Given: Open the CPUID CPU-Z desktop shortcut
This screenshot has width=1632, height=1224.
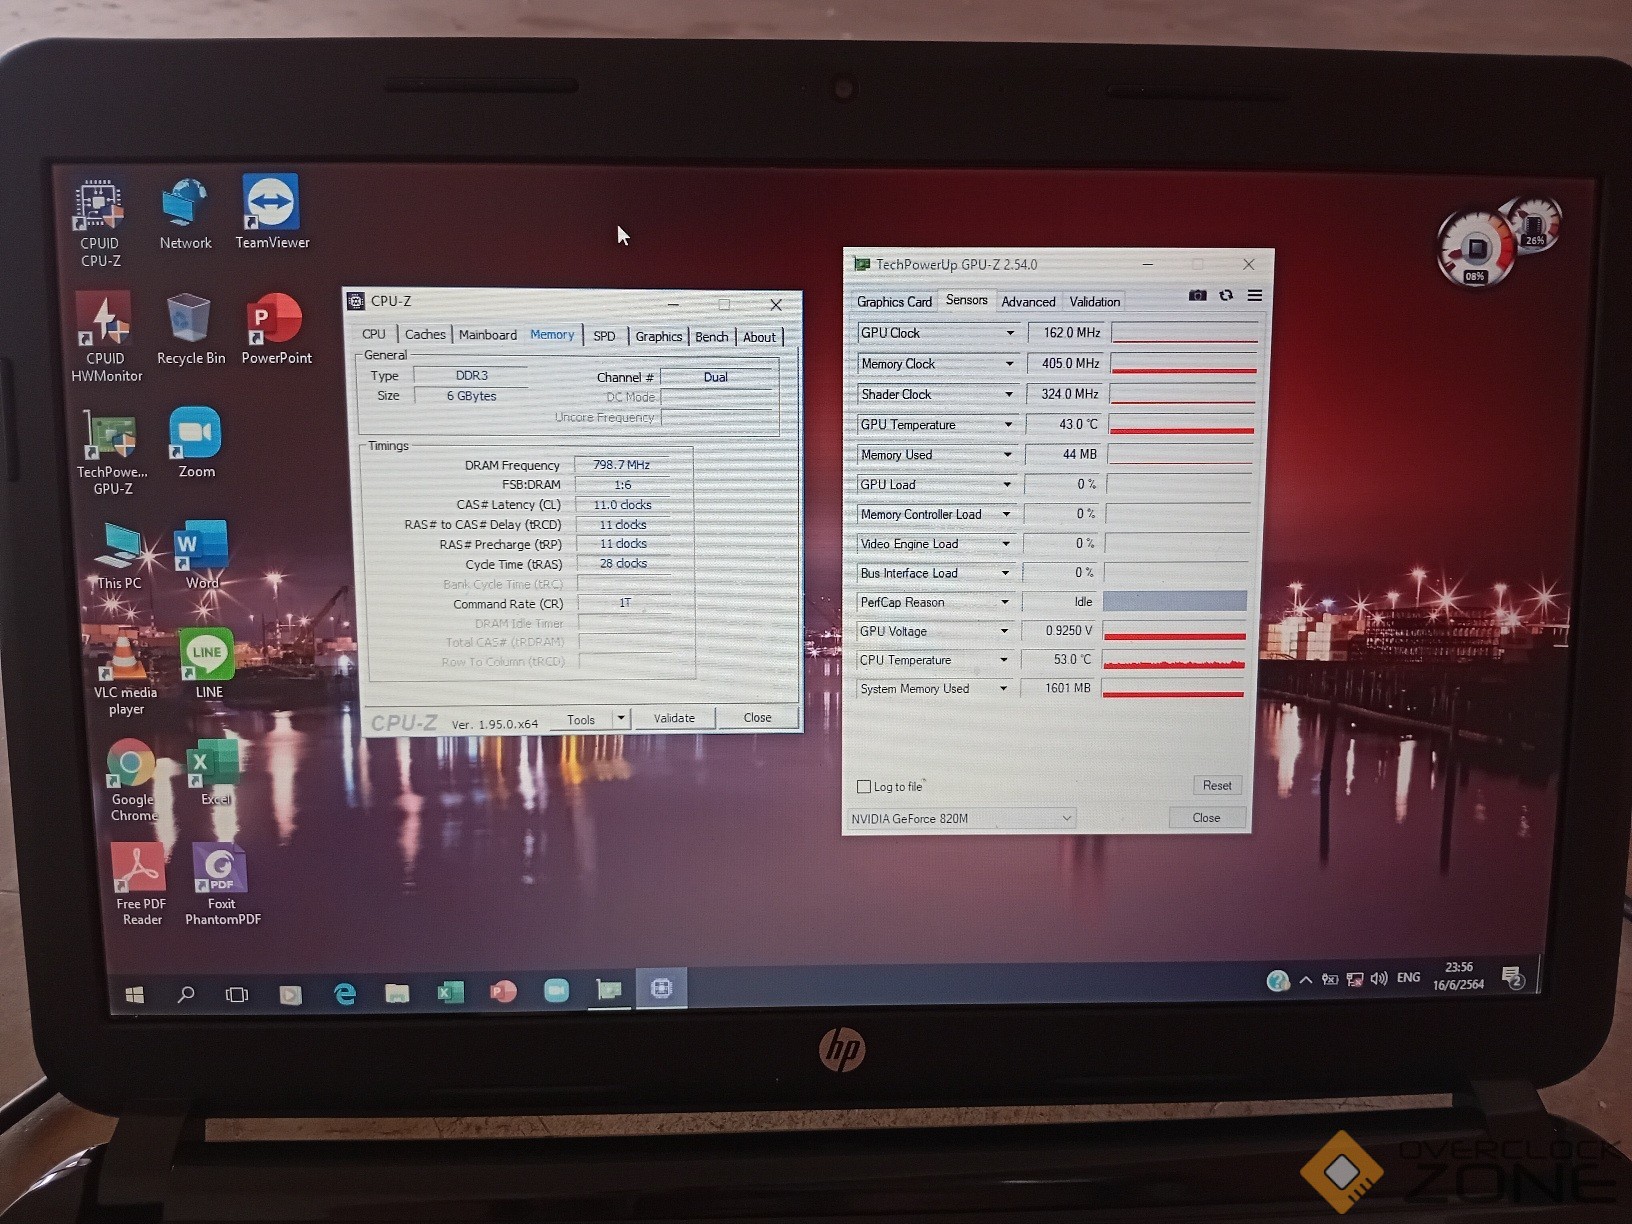Looking at the screenshot, I should pos(100,224).
